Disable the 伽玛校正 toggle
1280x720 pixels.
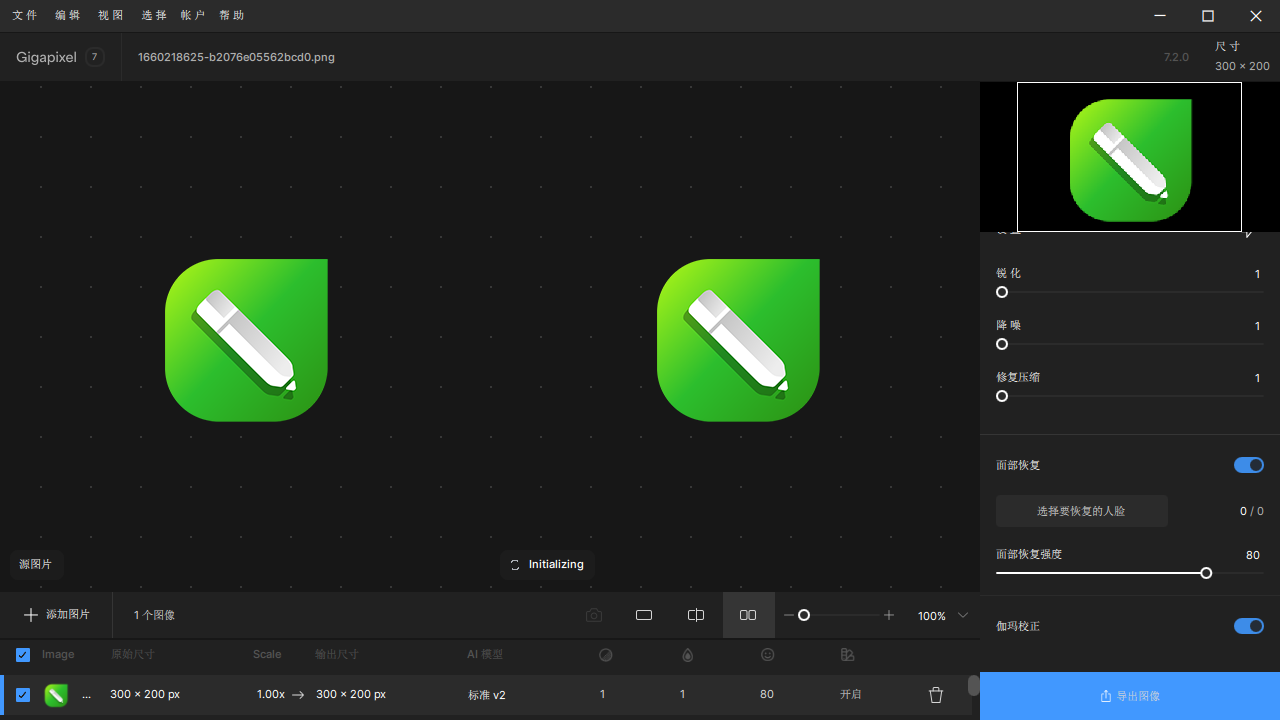[x=1248, y=626]
